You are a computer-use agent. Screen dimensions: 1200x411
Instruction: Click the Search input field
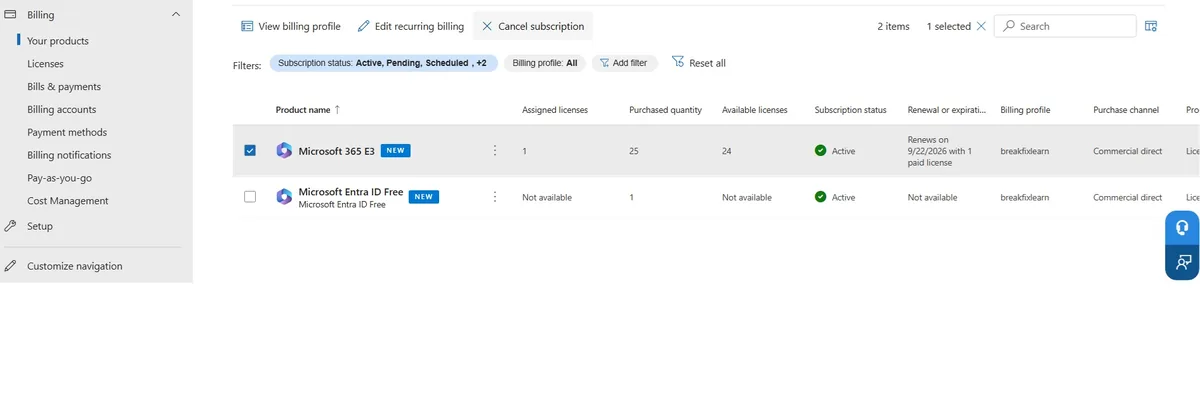coord(1065,26)
